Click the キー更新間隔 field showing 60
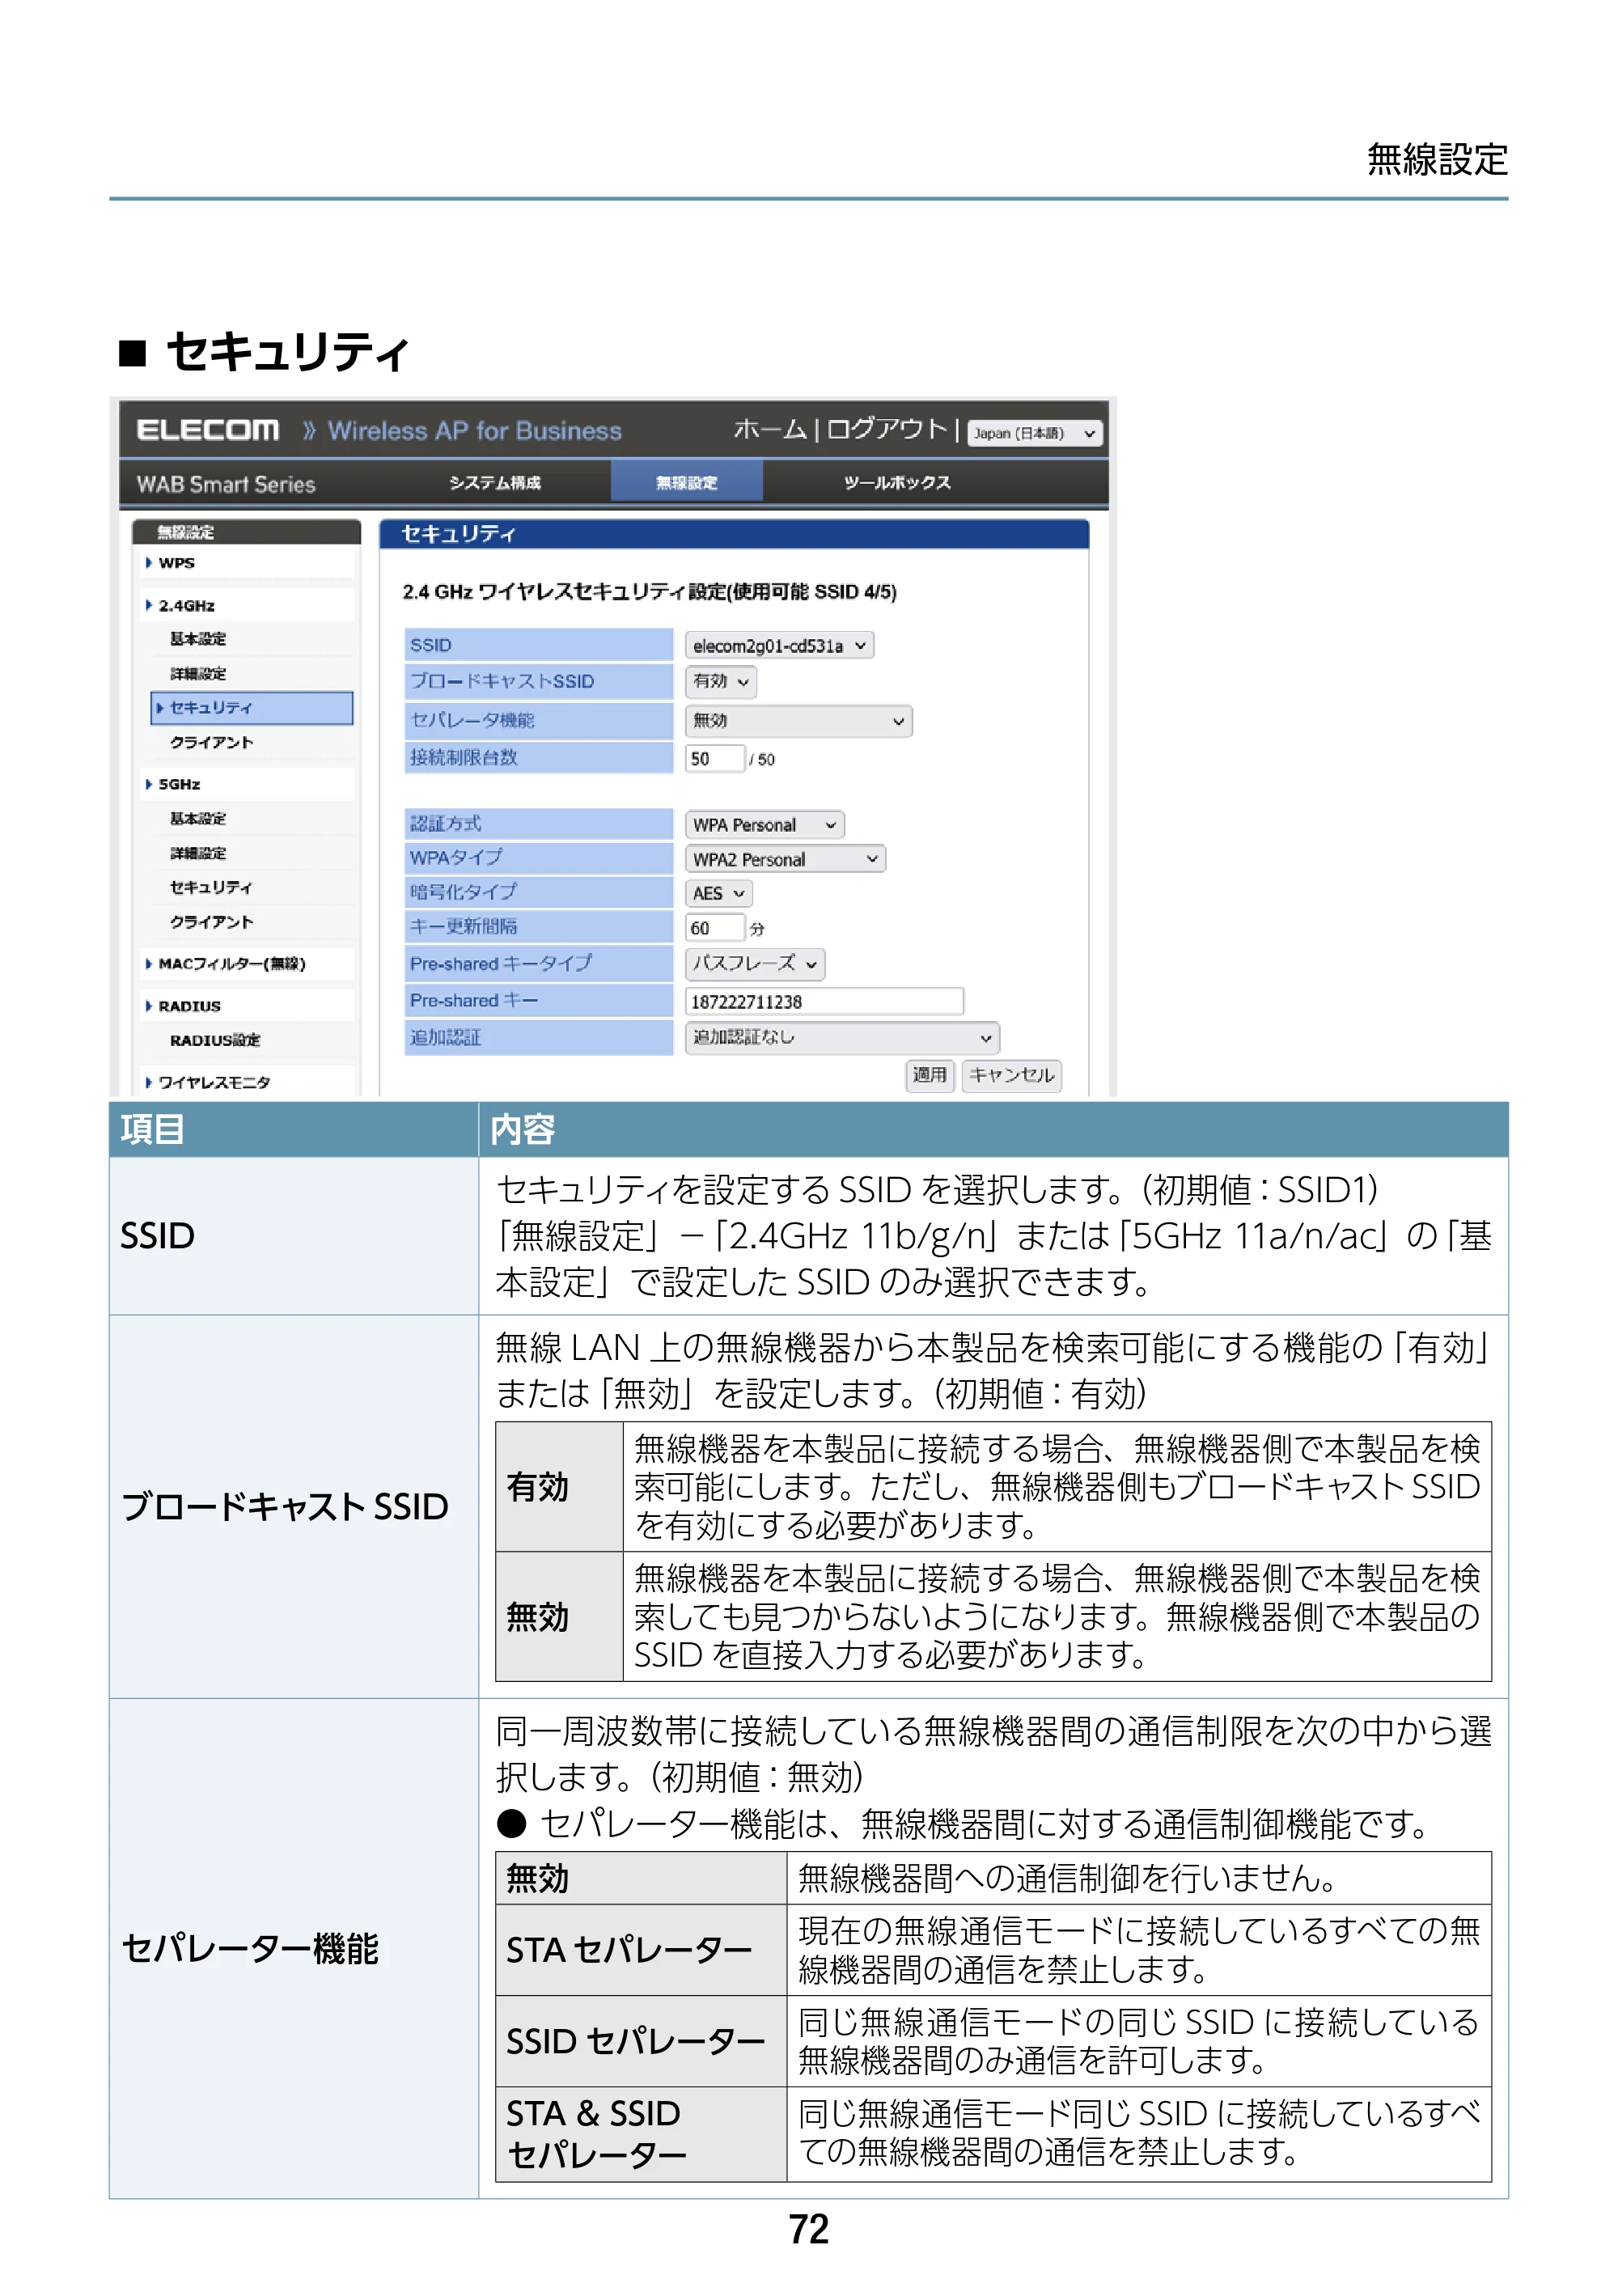The width and height of the screenshot is (1618, 2296). [715, 928]
